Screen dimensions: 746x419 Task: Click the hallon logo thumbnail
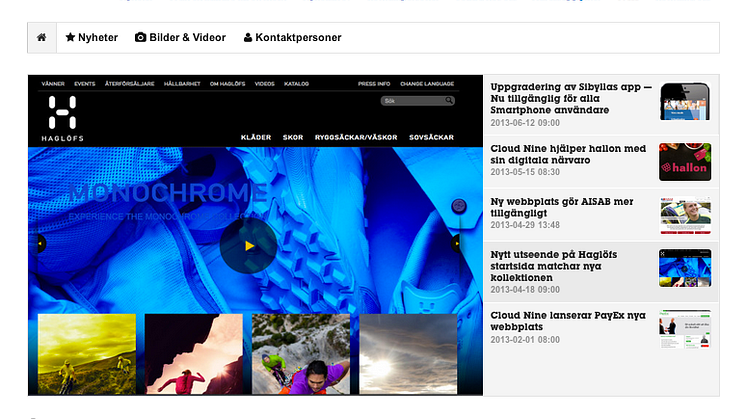click(x=685, y=162)
